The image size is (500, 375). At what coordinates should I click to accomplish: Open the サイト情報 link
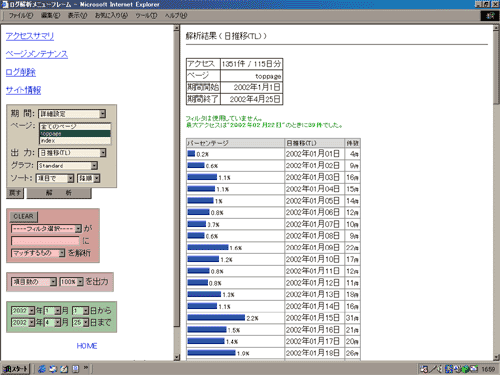click(x=23, y=90)
